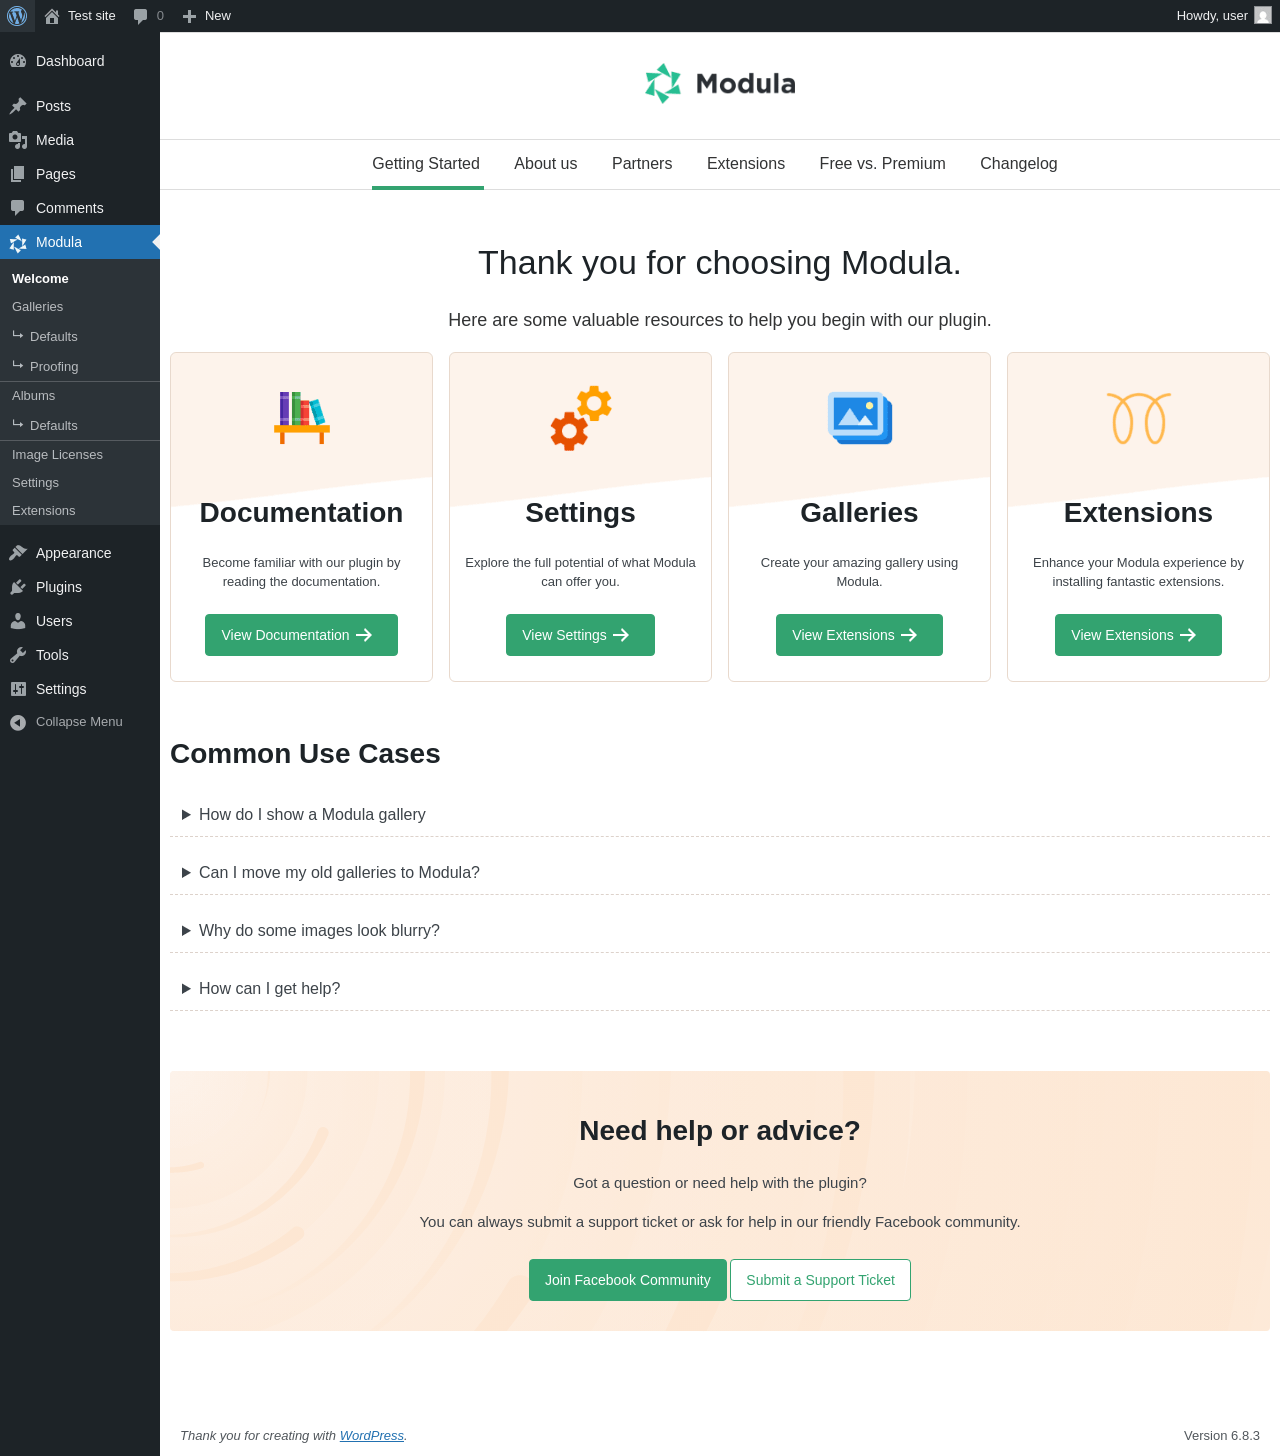Click the Modula icon in sidebar
Viewport: 1280px width, 1456px height.
coord(18,243)
